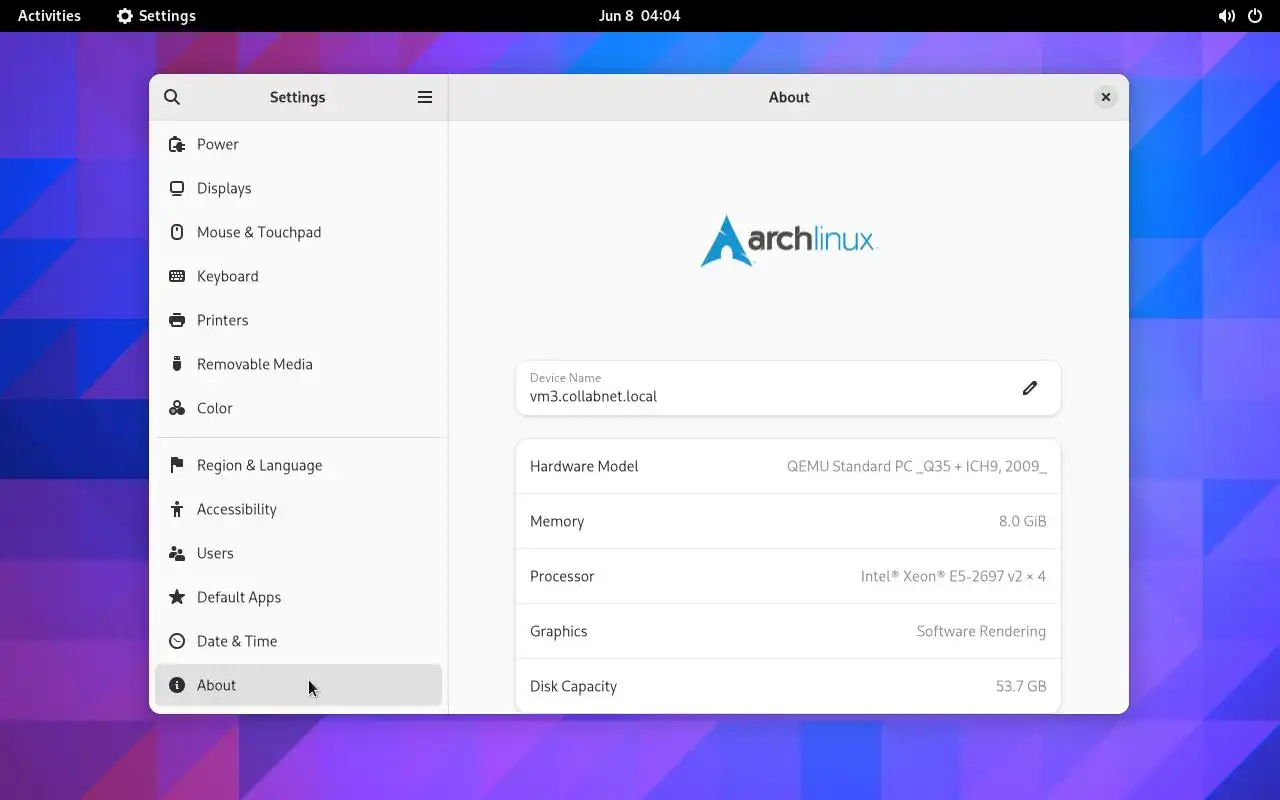Image resolution: width=1280 pixels, height=800 pixels.
Task: Open Accessibility settings
Action: coord(298,509)
